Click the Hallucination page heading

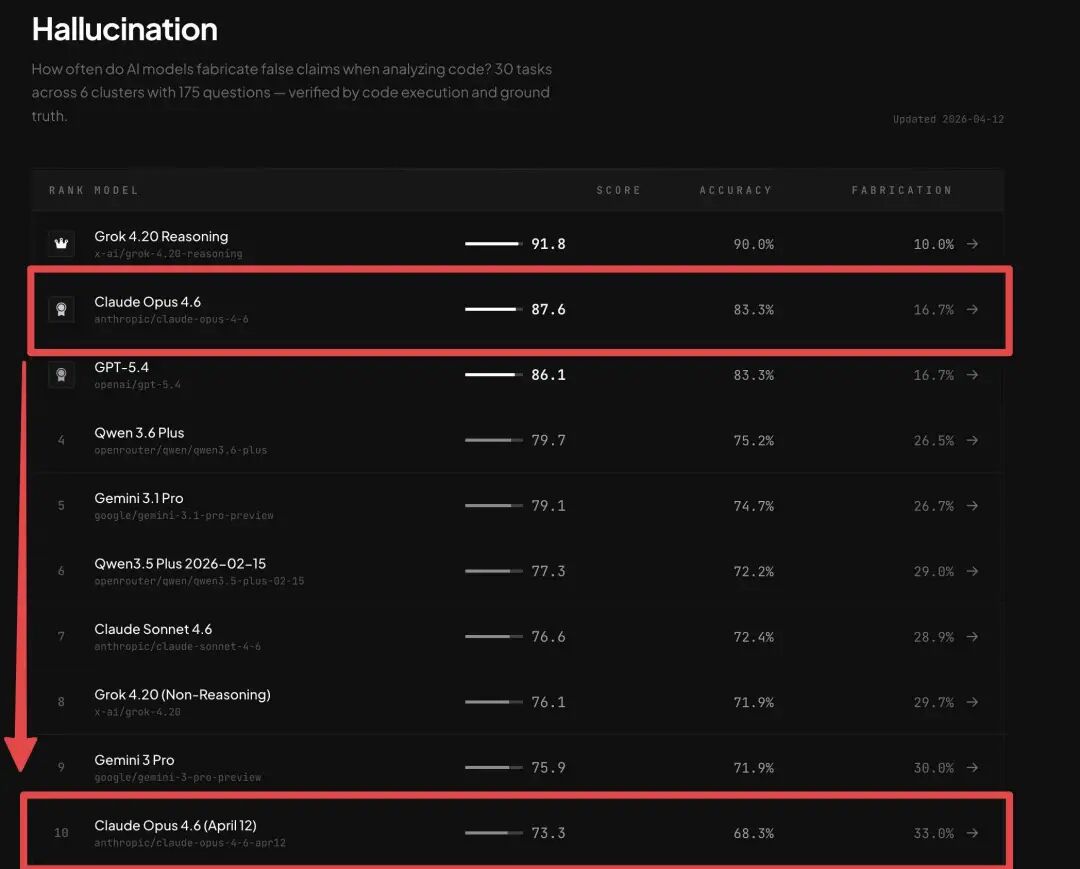125,30
